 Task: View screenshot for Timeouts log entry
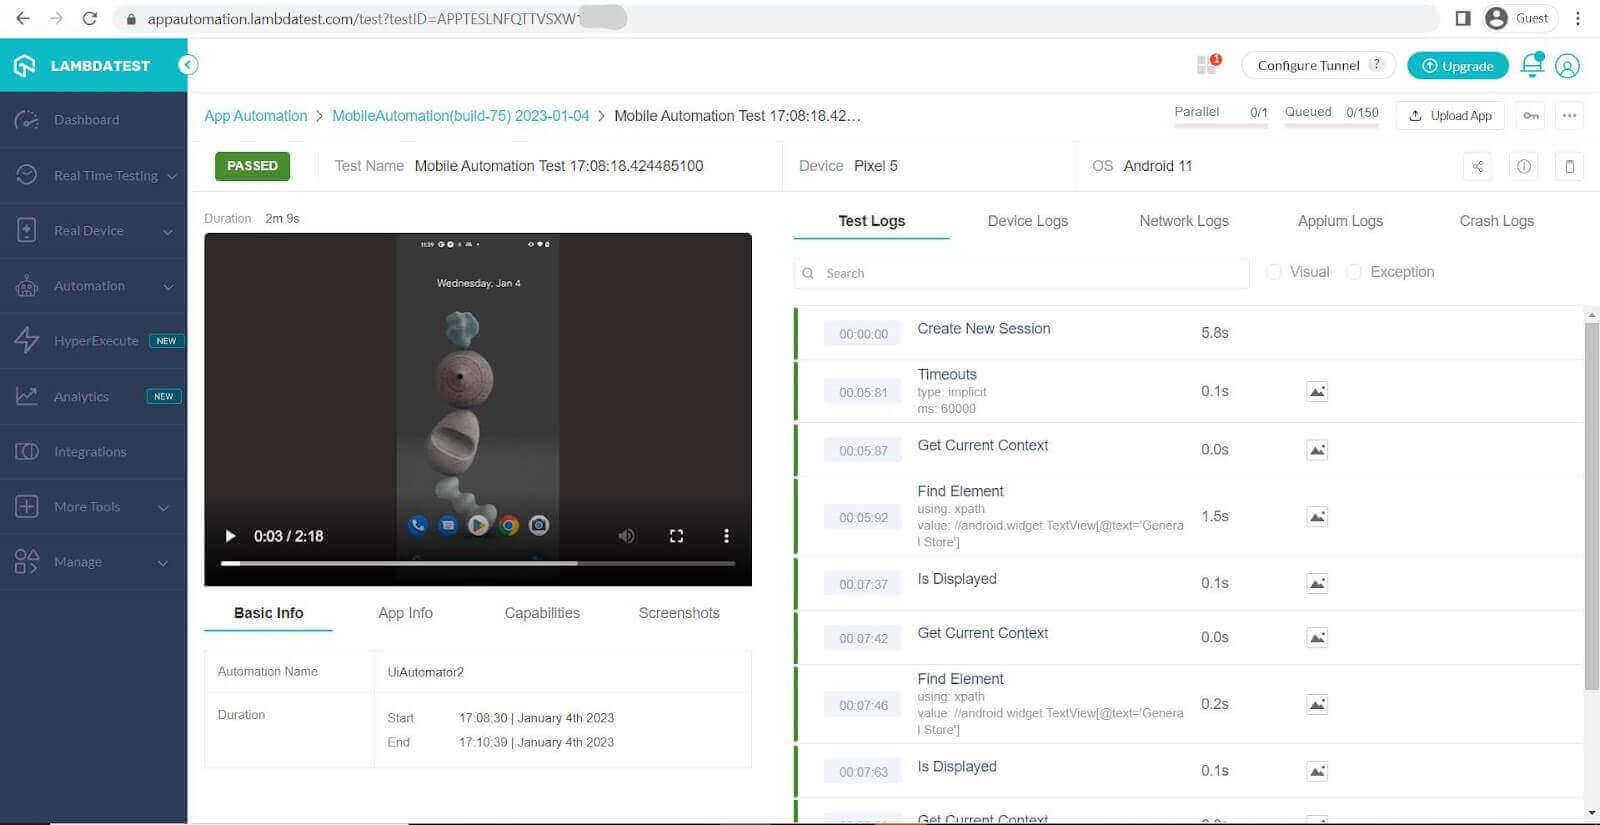click(1317, 391)
